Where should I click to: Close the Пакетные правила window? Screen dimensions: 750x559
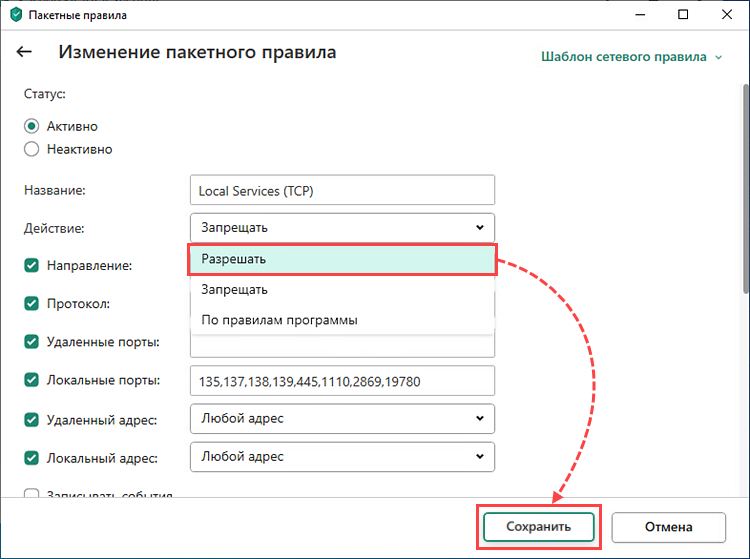pyautogui.click(x=727, y=15)
